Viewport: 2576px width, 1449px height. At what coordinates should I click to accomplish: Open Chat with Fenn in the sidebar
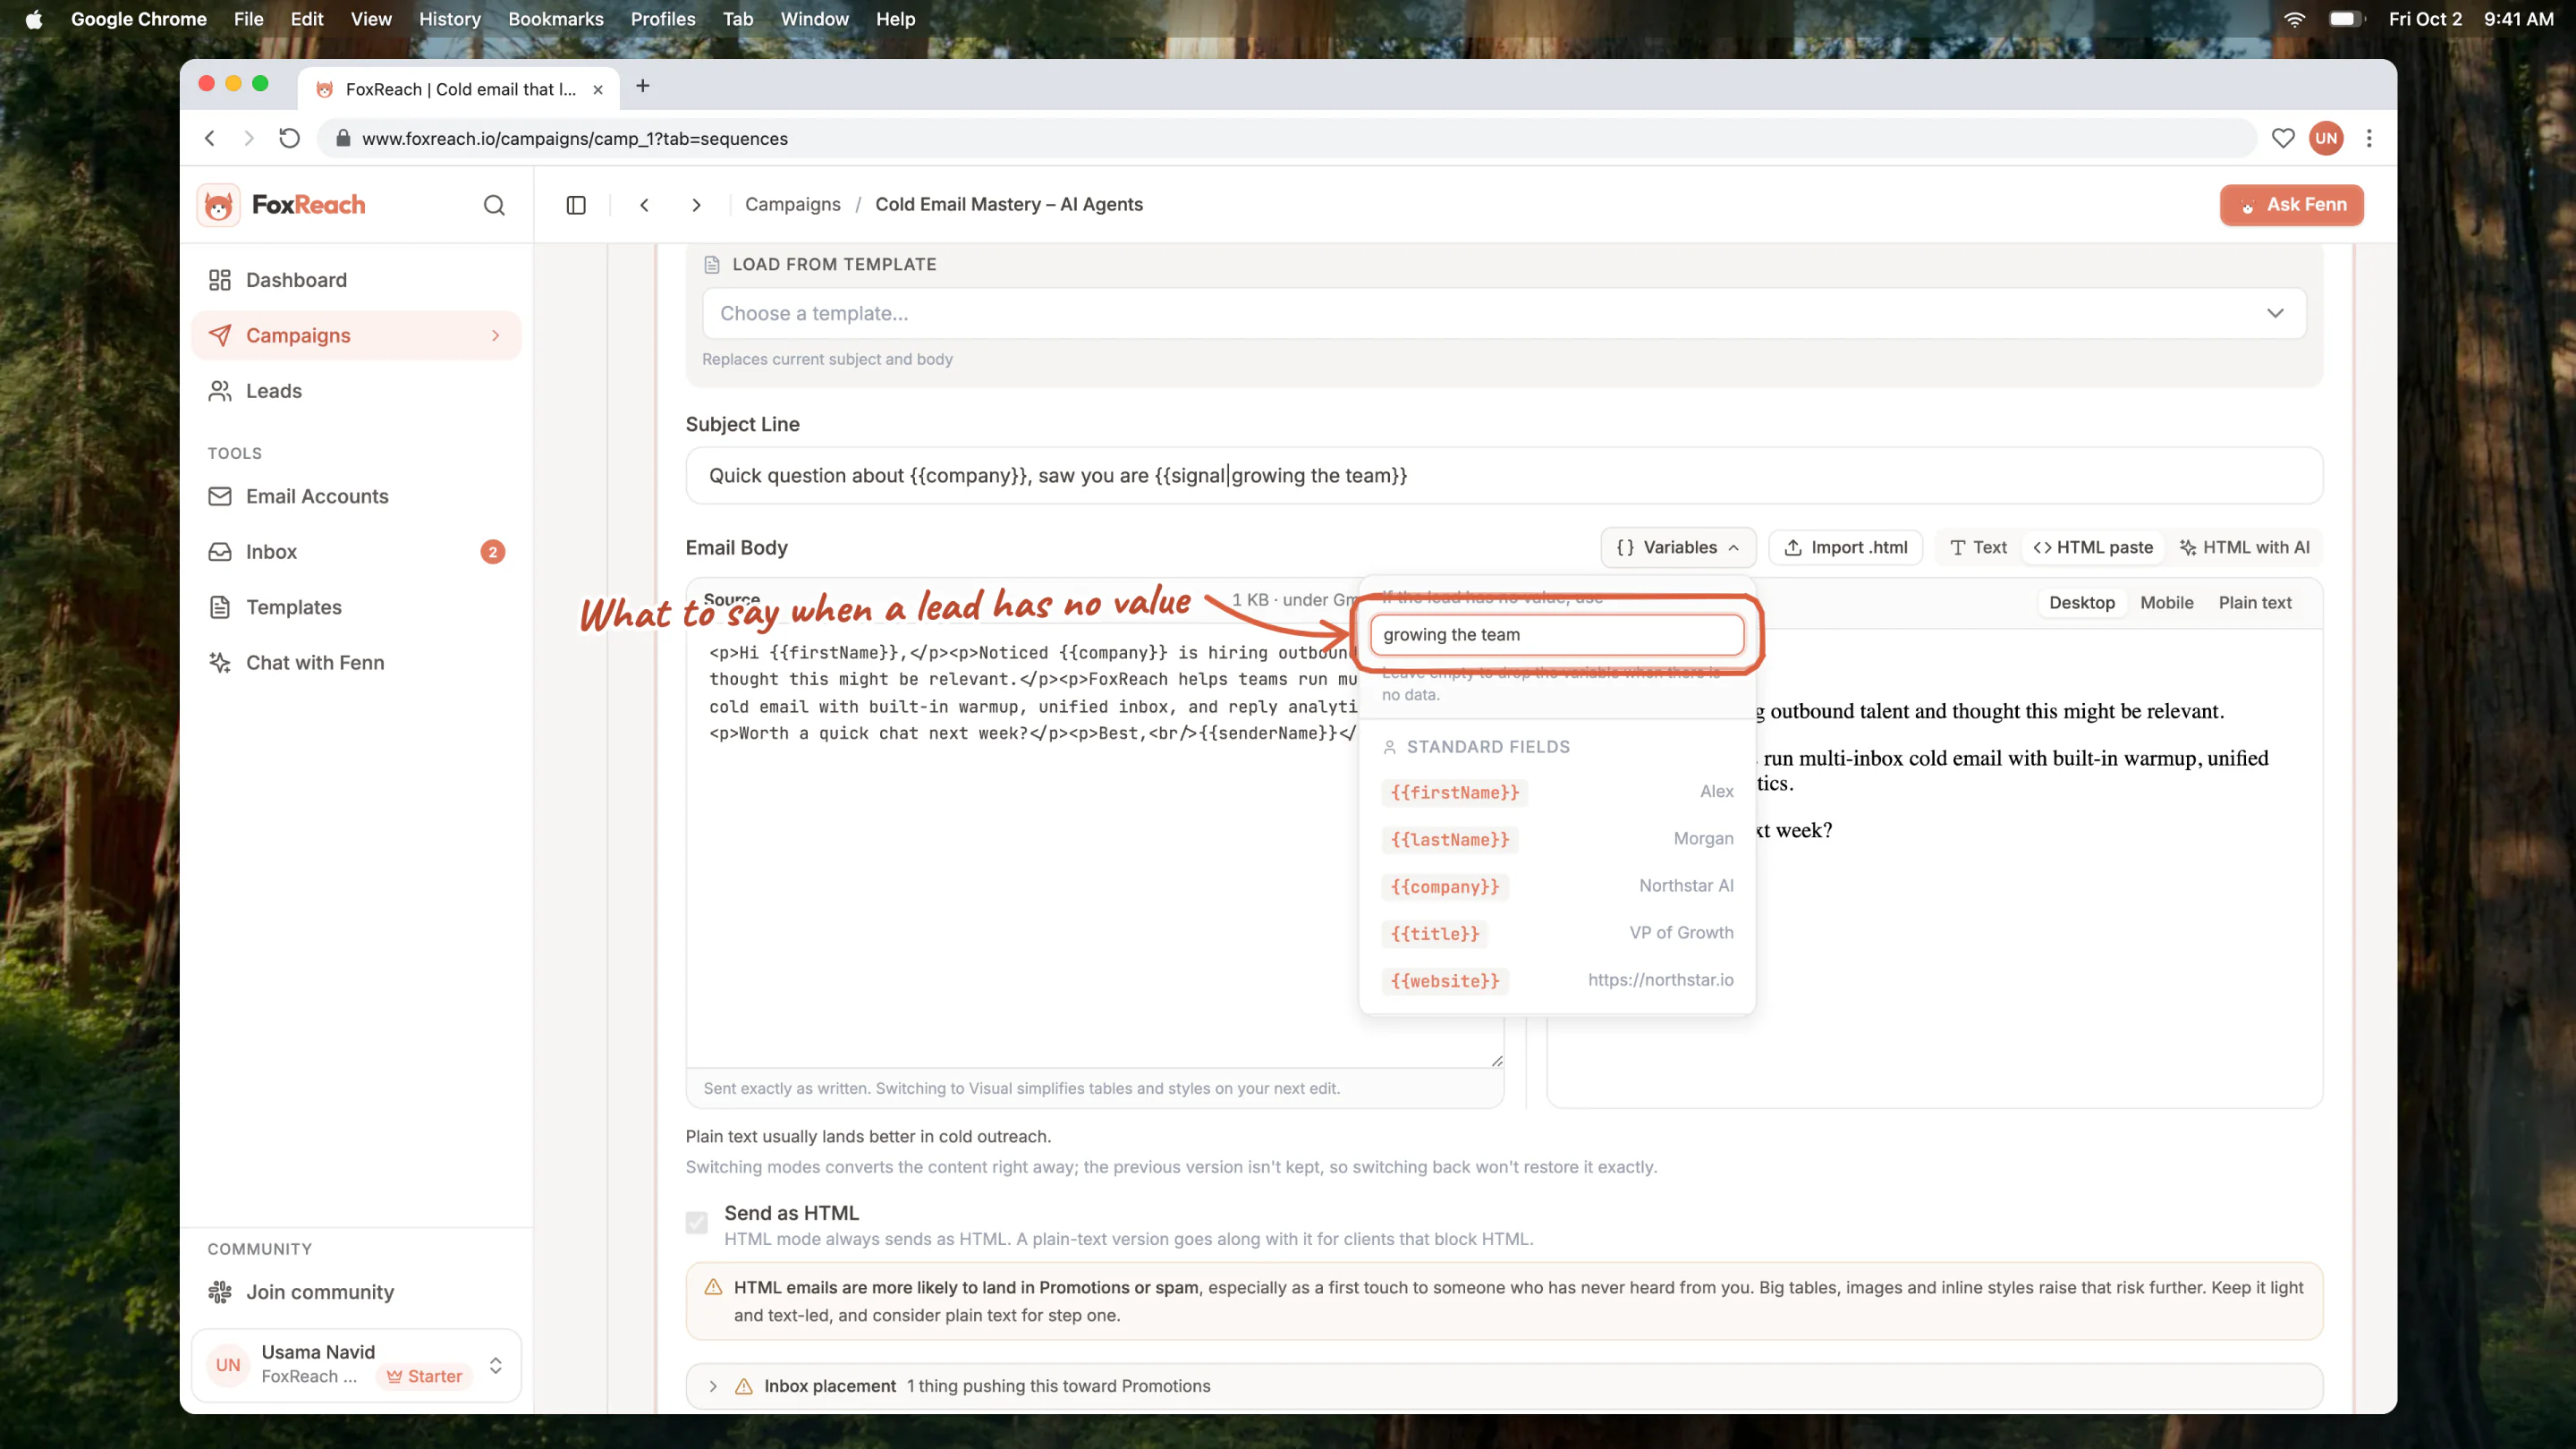coord(356,663)
